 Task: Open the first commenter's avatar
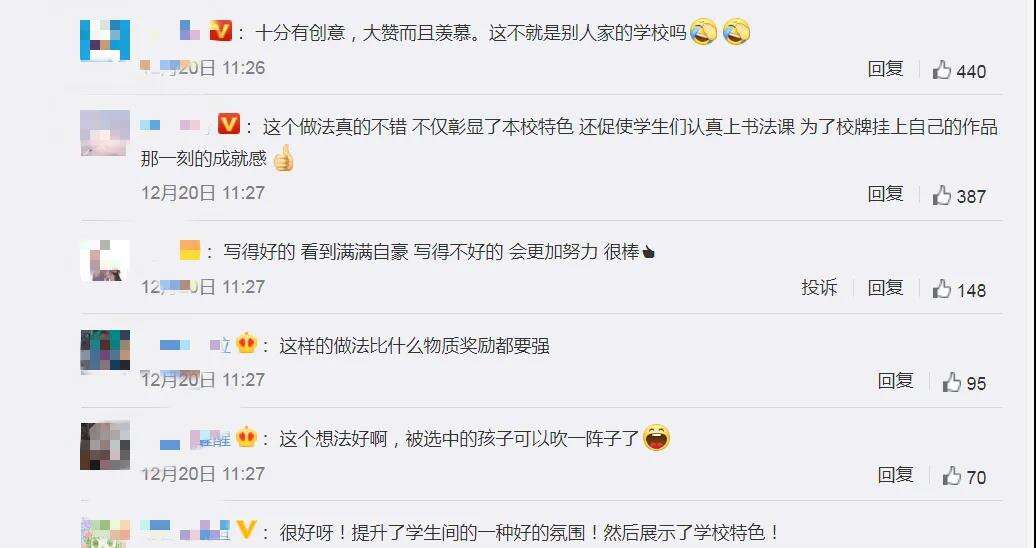[105, 40]
